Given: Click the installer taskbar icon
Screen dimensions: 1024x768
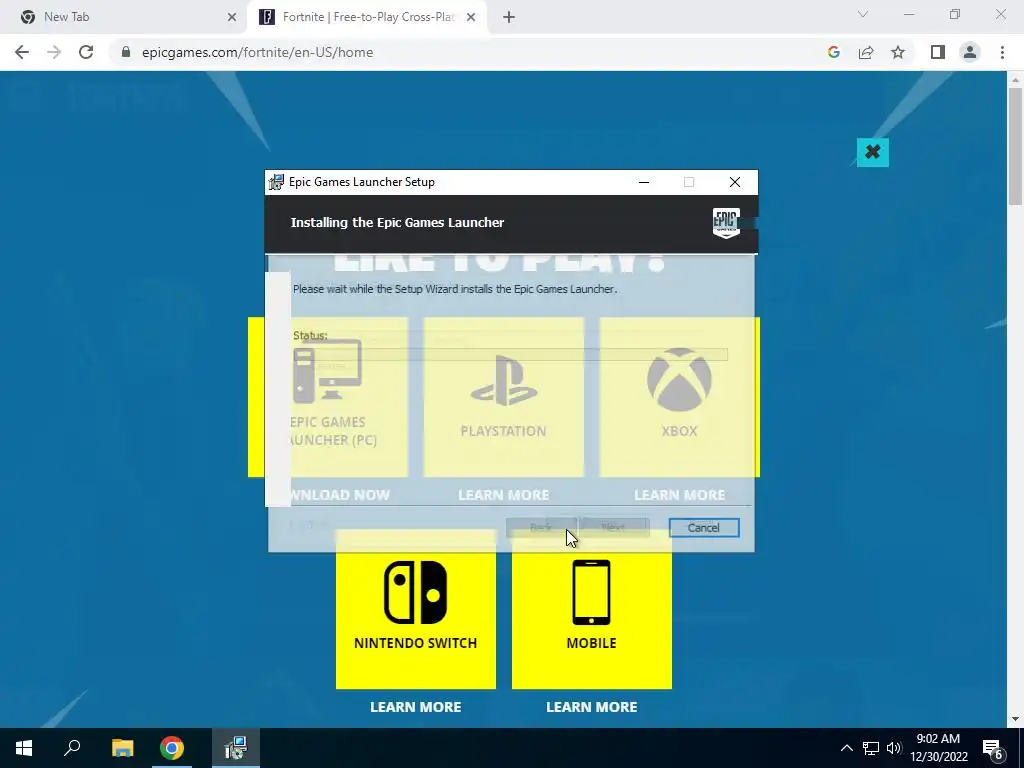Looking at the screenshot, I should point(236,748).
